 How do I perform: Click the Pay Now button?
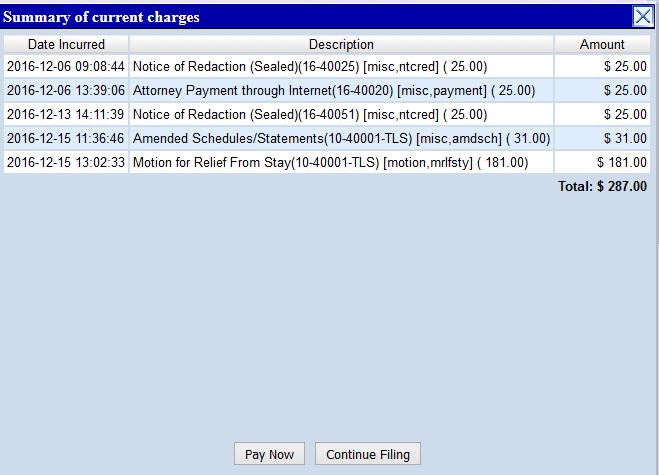pos(269,454)
